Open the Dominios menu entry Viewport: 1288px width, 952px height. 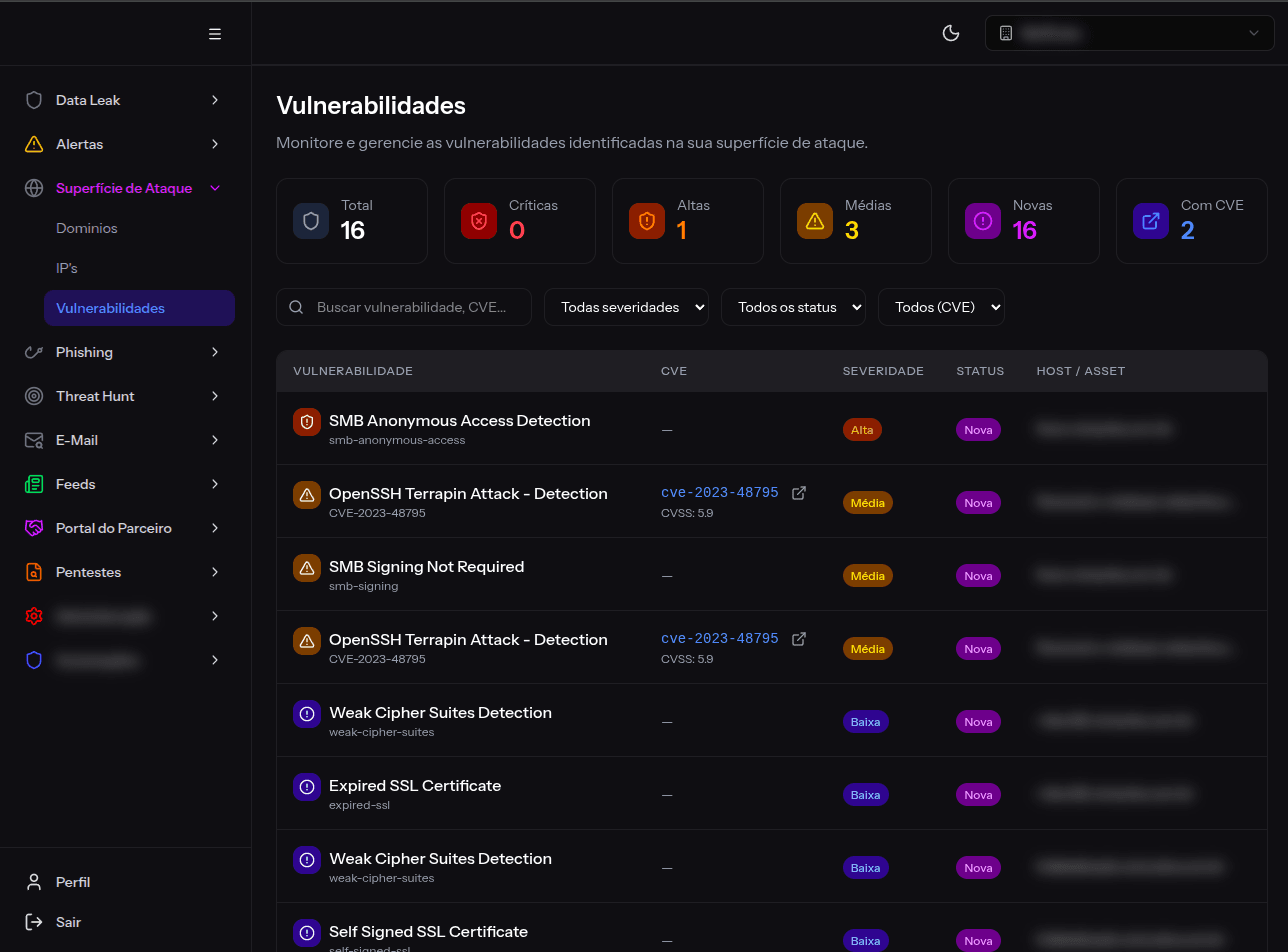click(87, 228)
